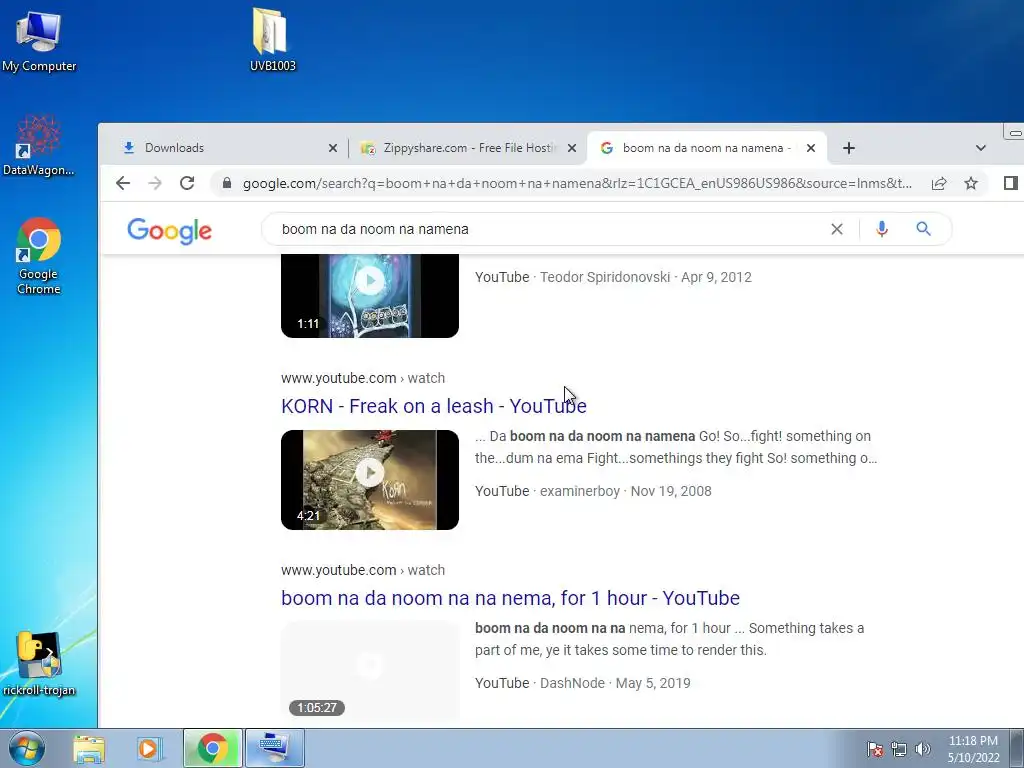Screen dimensions: 1024x768
Task: Bookmark this page with star icon
Action: point(971,184)
